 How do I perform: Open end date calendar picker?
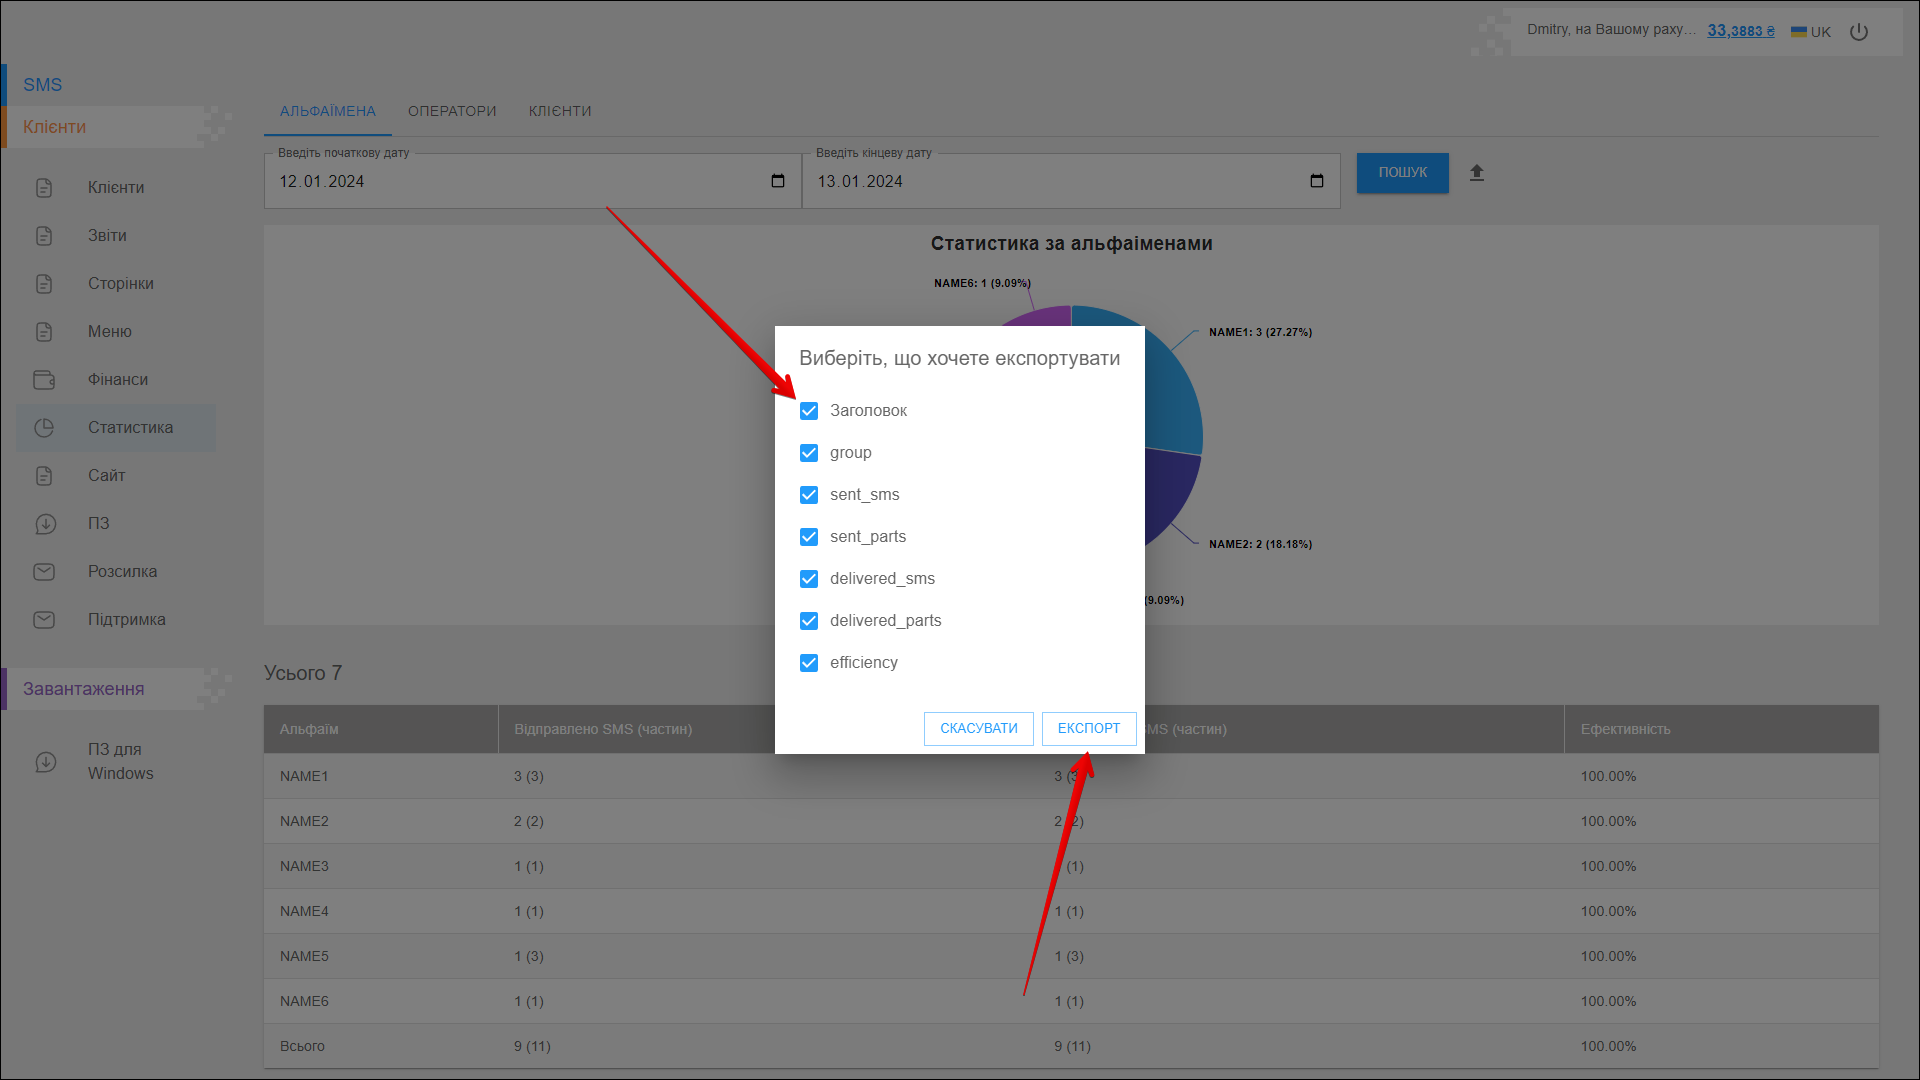tap(1316, 181)
